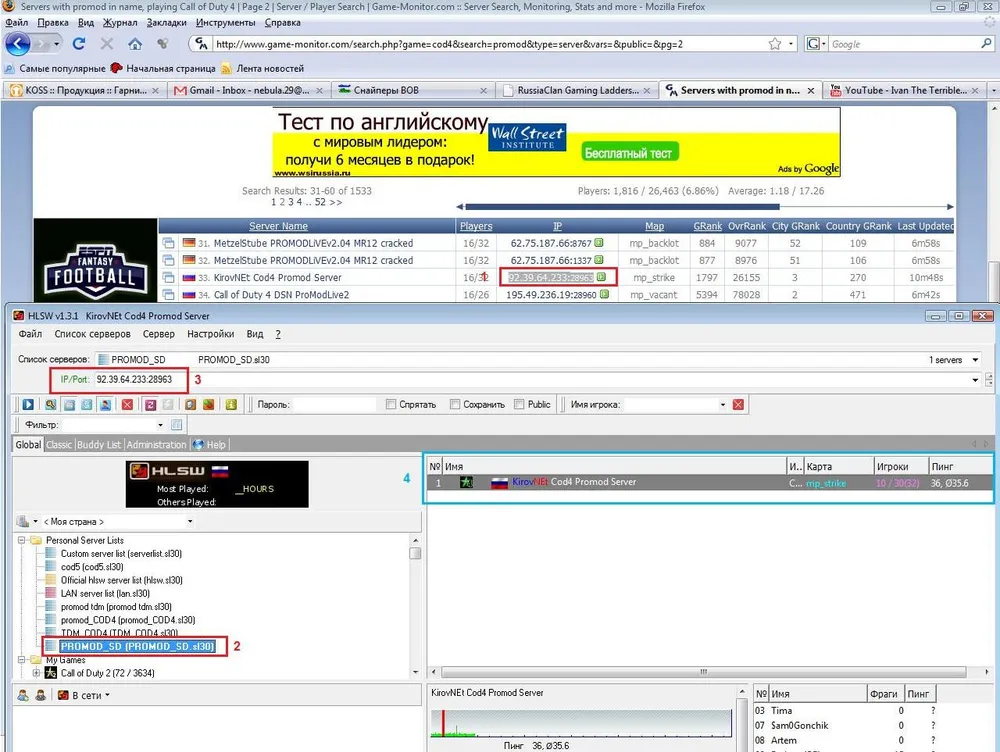Click the red X icon in HLSW toolbar
This screenshot has height=752, width=1000.
tap(127, 405)
